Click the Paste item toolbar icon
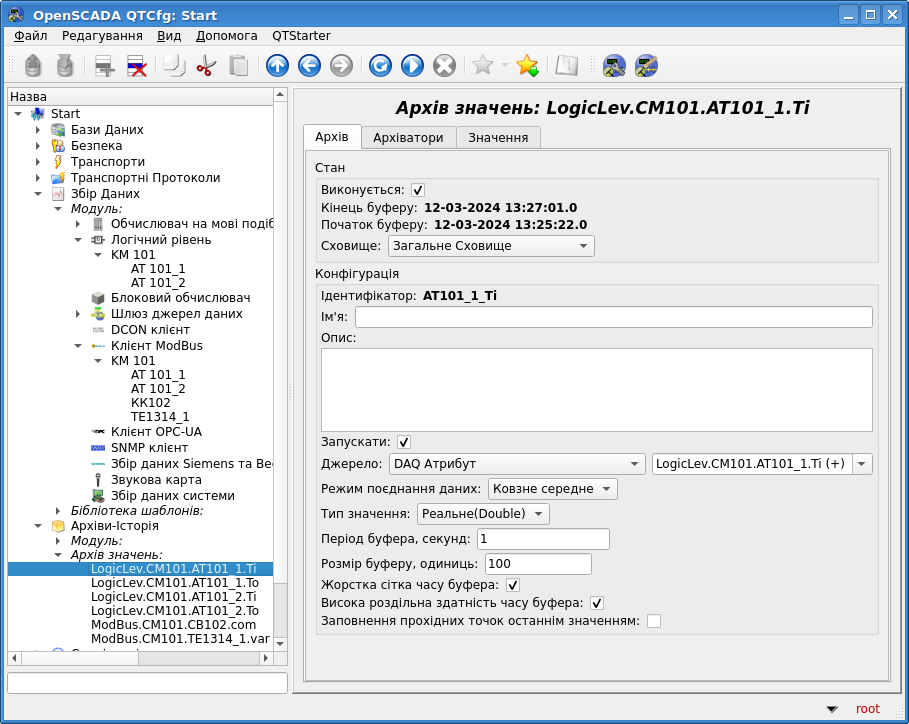The width and height of the screenshot is (909, 724). tap(238, 66)
